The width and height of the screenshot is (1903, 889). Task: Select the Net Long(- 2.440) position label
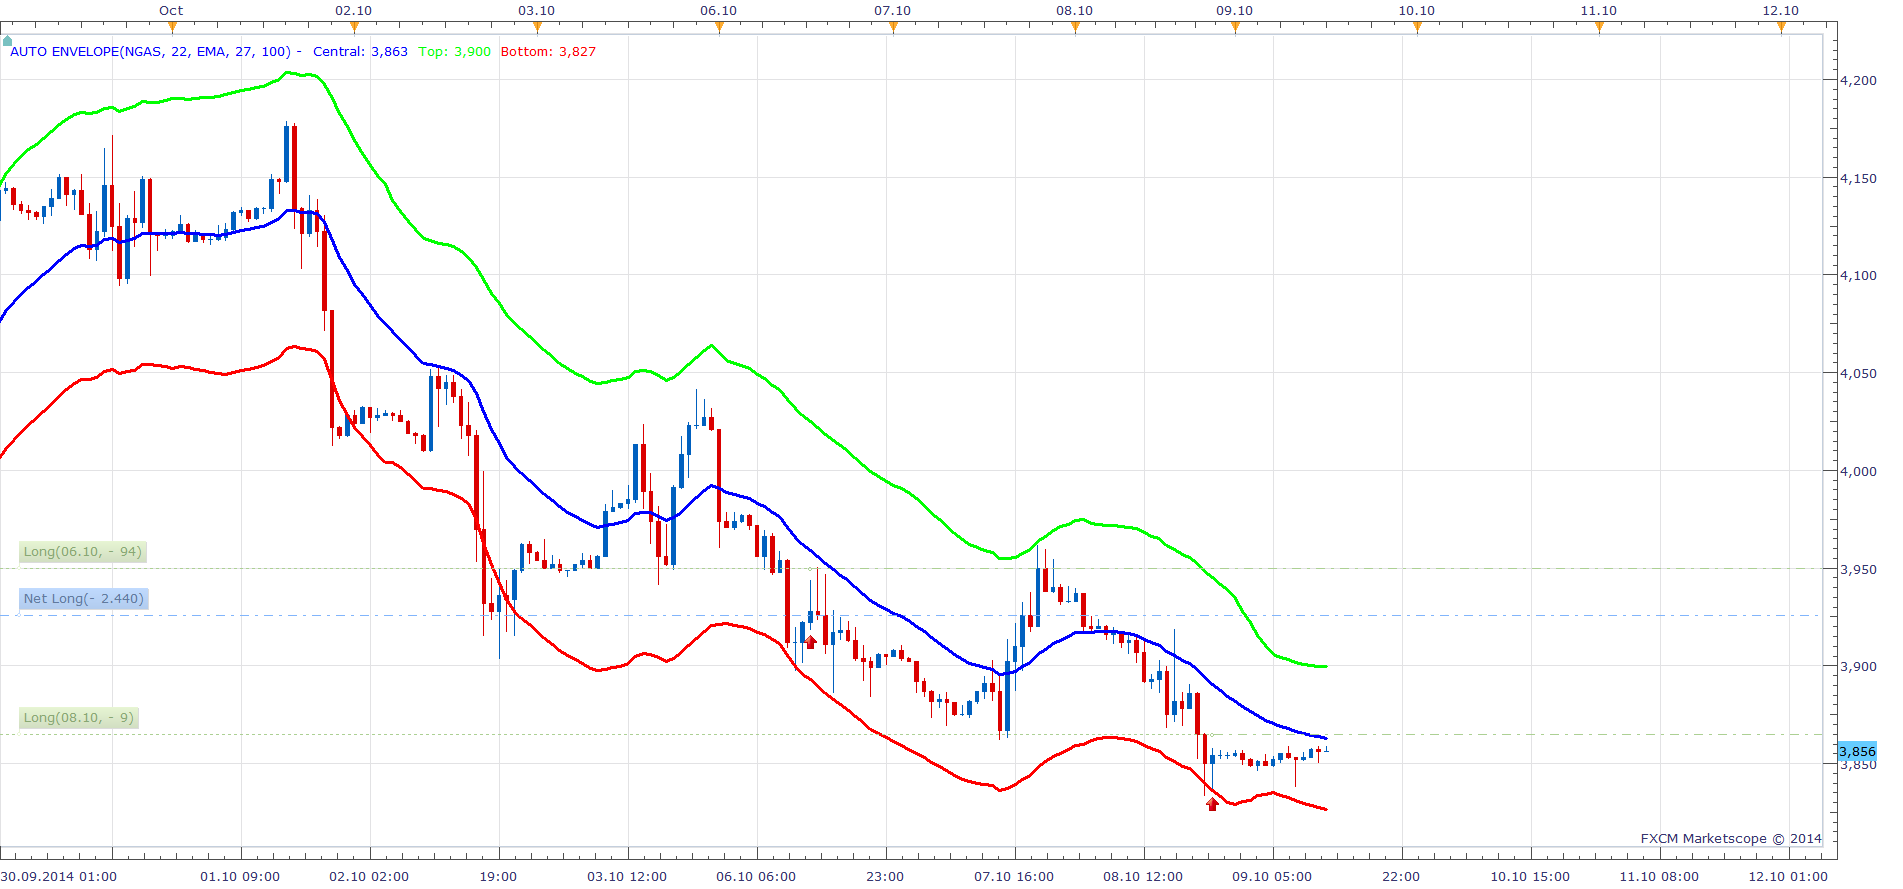(x=84, y=599)
